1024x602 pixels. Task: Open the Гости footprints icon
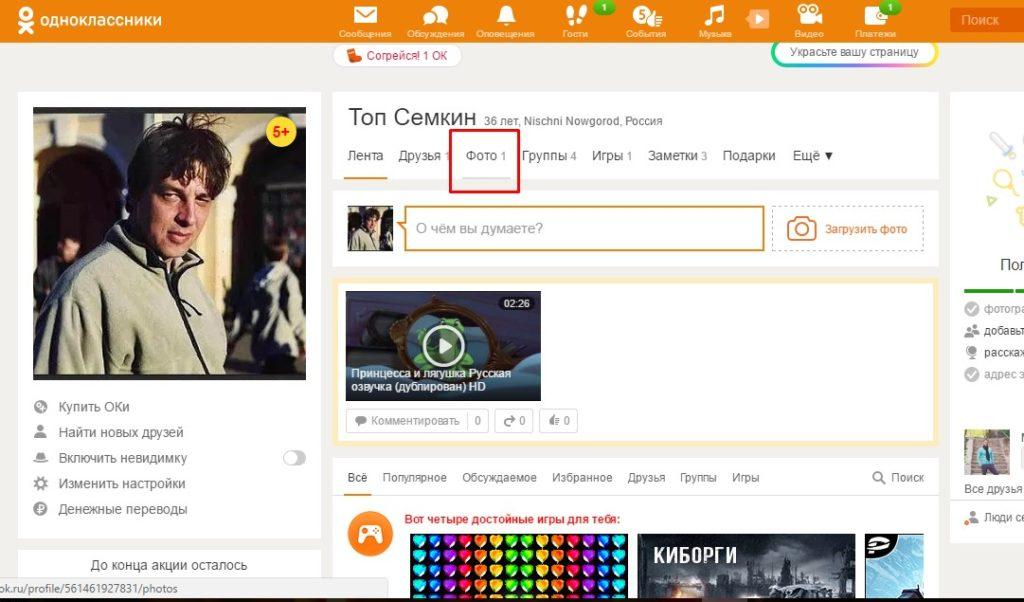click(x=575, y=16)
